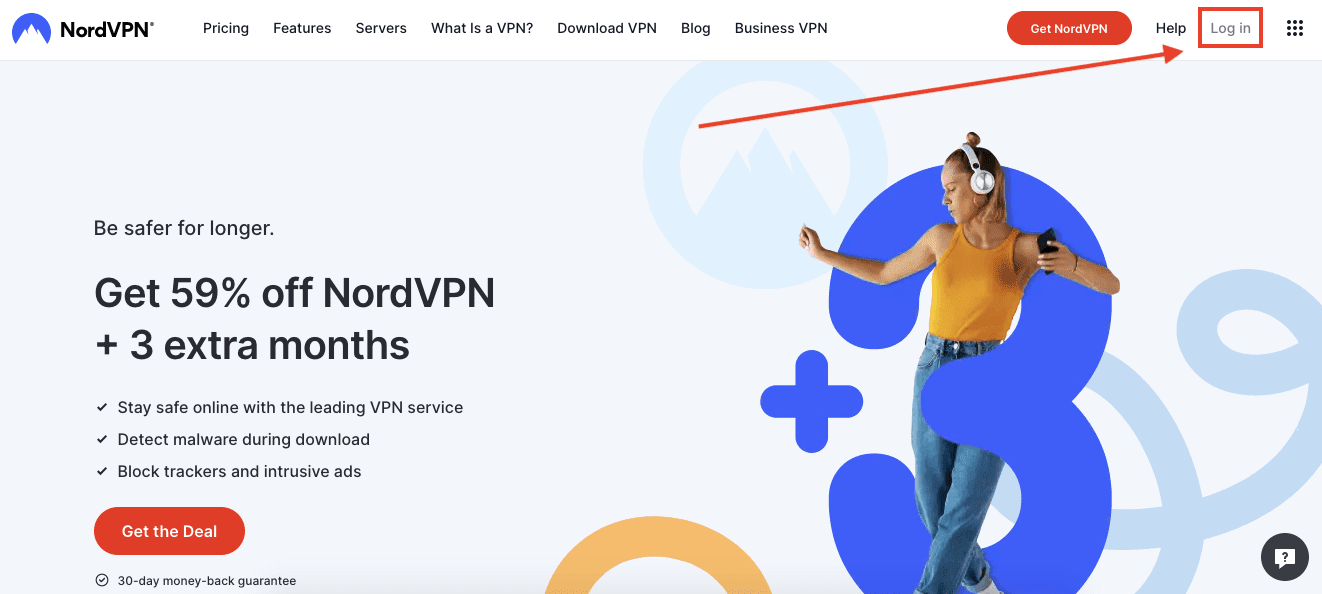Click the Get NordVPN button

tap(1069, 28)
